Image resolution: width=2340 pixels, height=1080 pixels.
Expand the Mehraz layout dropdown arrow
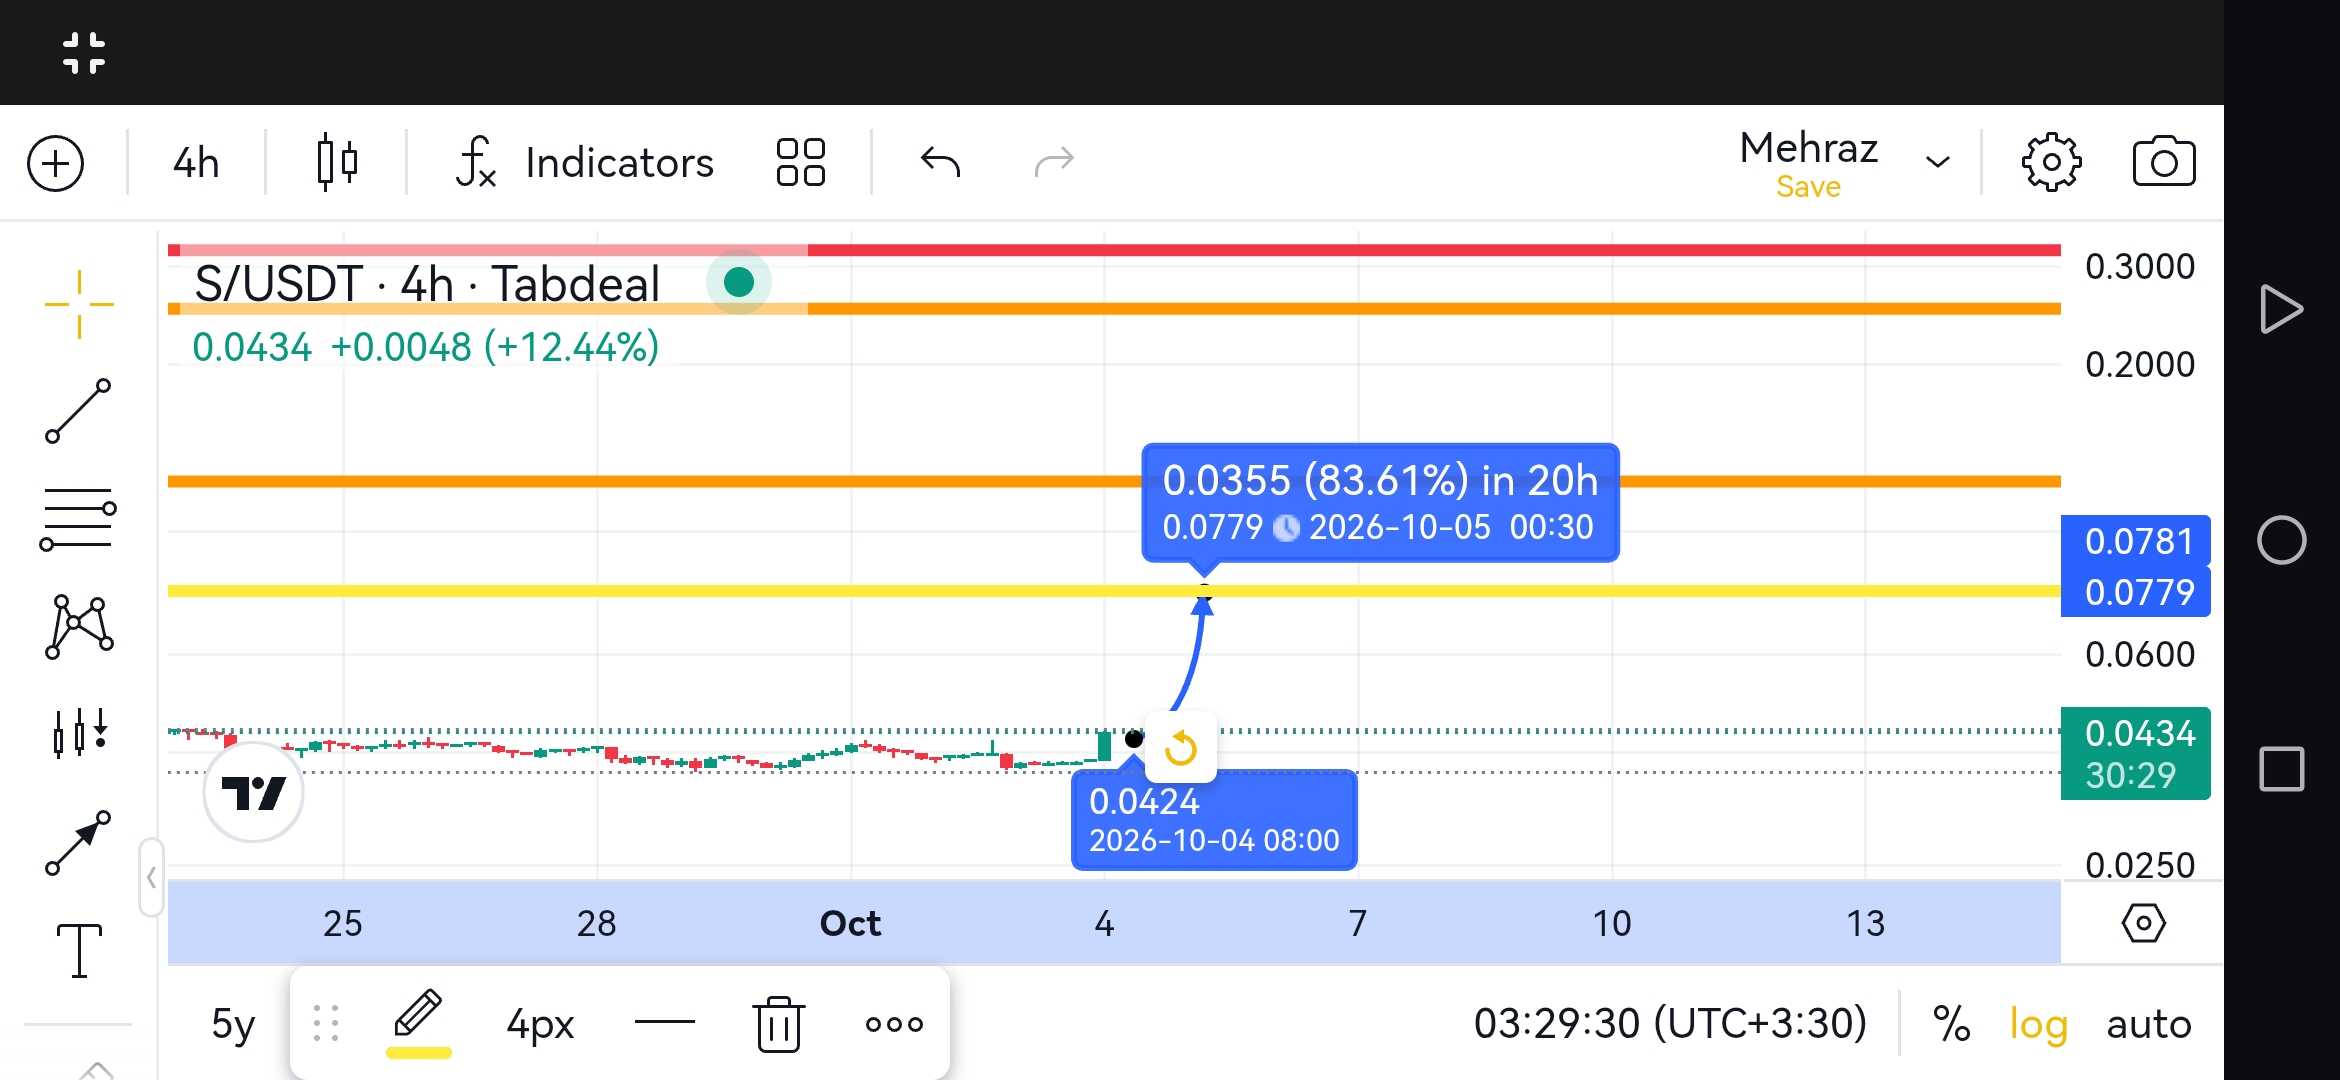point(1938,162)
